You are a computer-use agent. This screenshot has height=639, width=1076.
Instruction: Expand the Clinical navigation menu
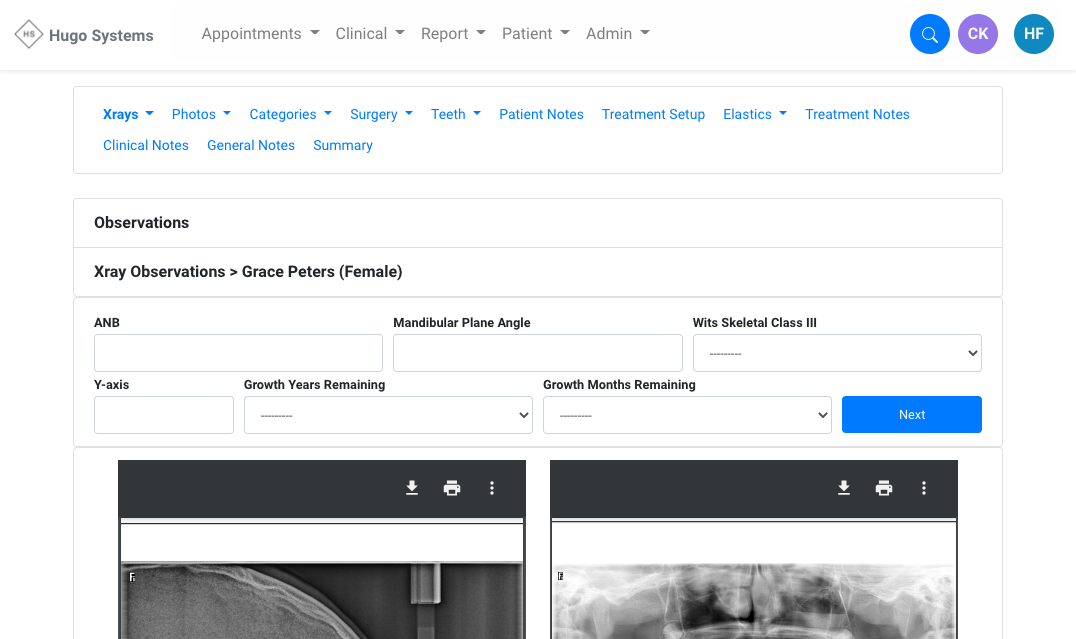pyautogui.click(x=370, y=34)
